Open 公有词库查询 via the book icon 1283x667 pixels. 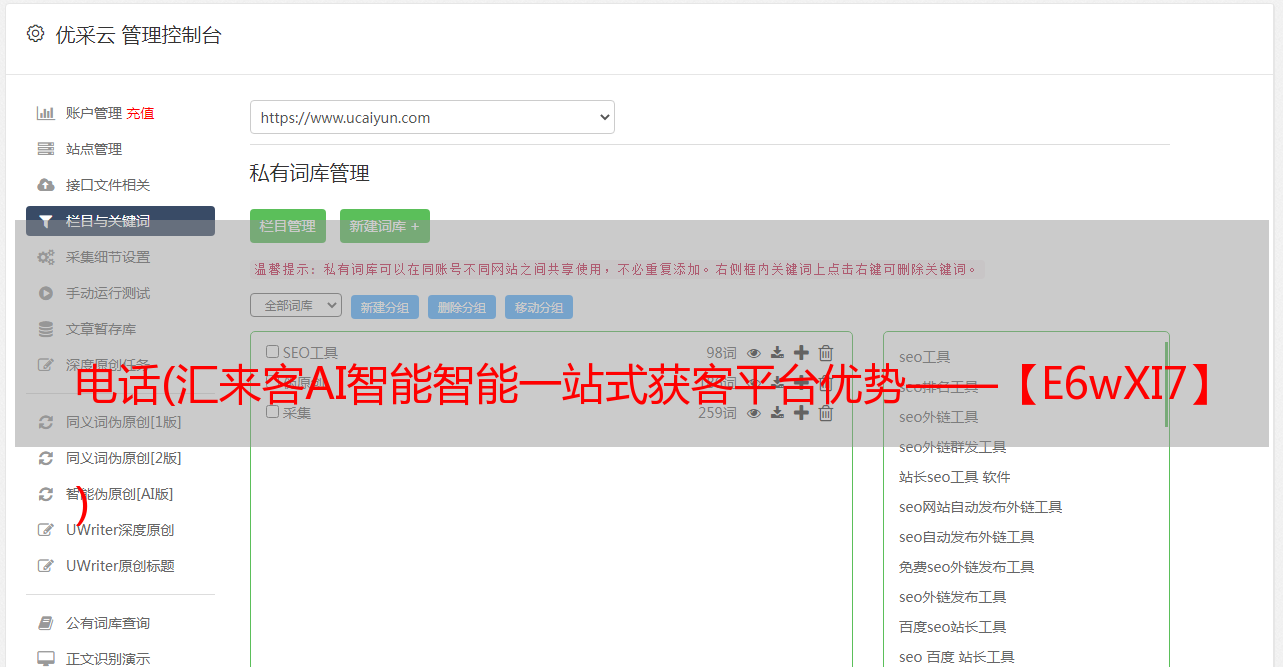[x=46, y=623]
